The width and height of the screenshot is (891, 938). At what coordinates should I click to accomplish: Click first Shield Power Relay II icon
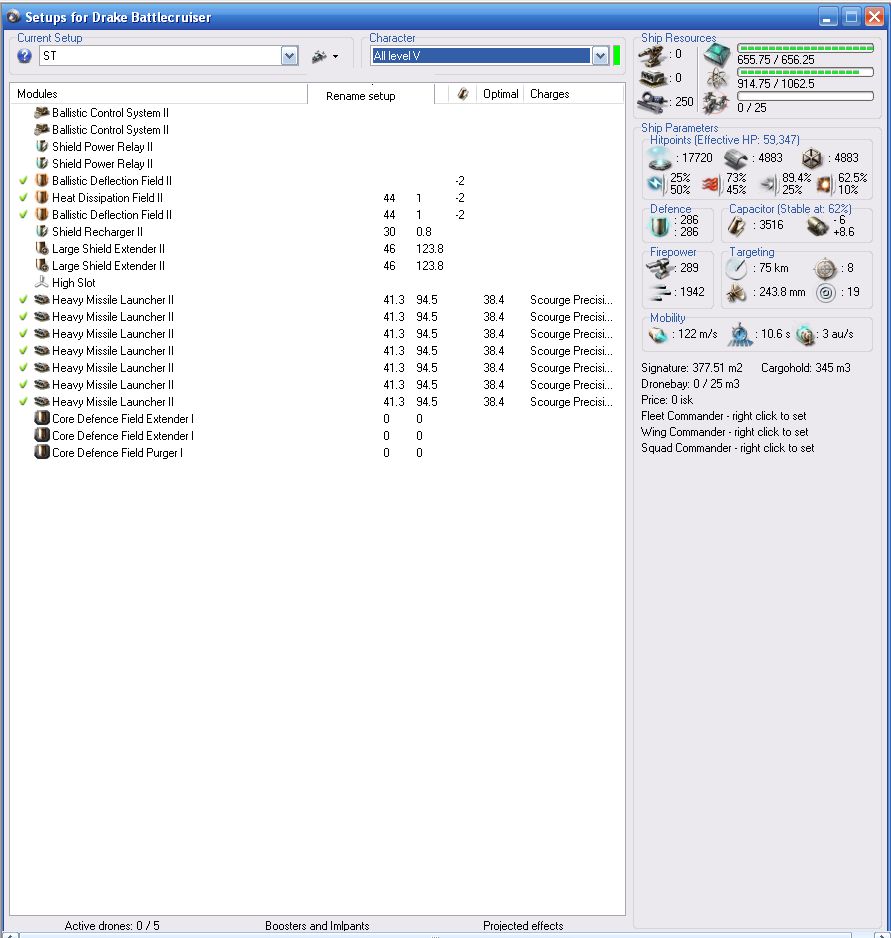42,147
